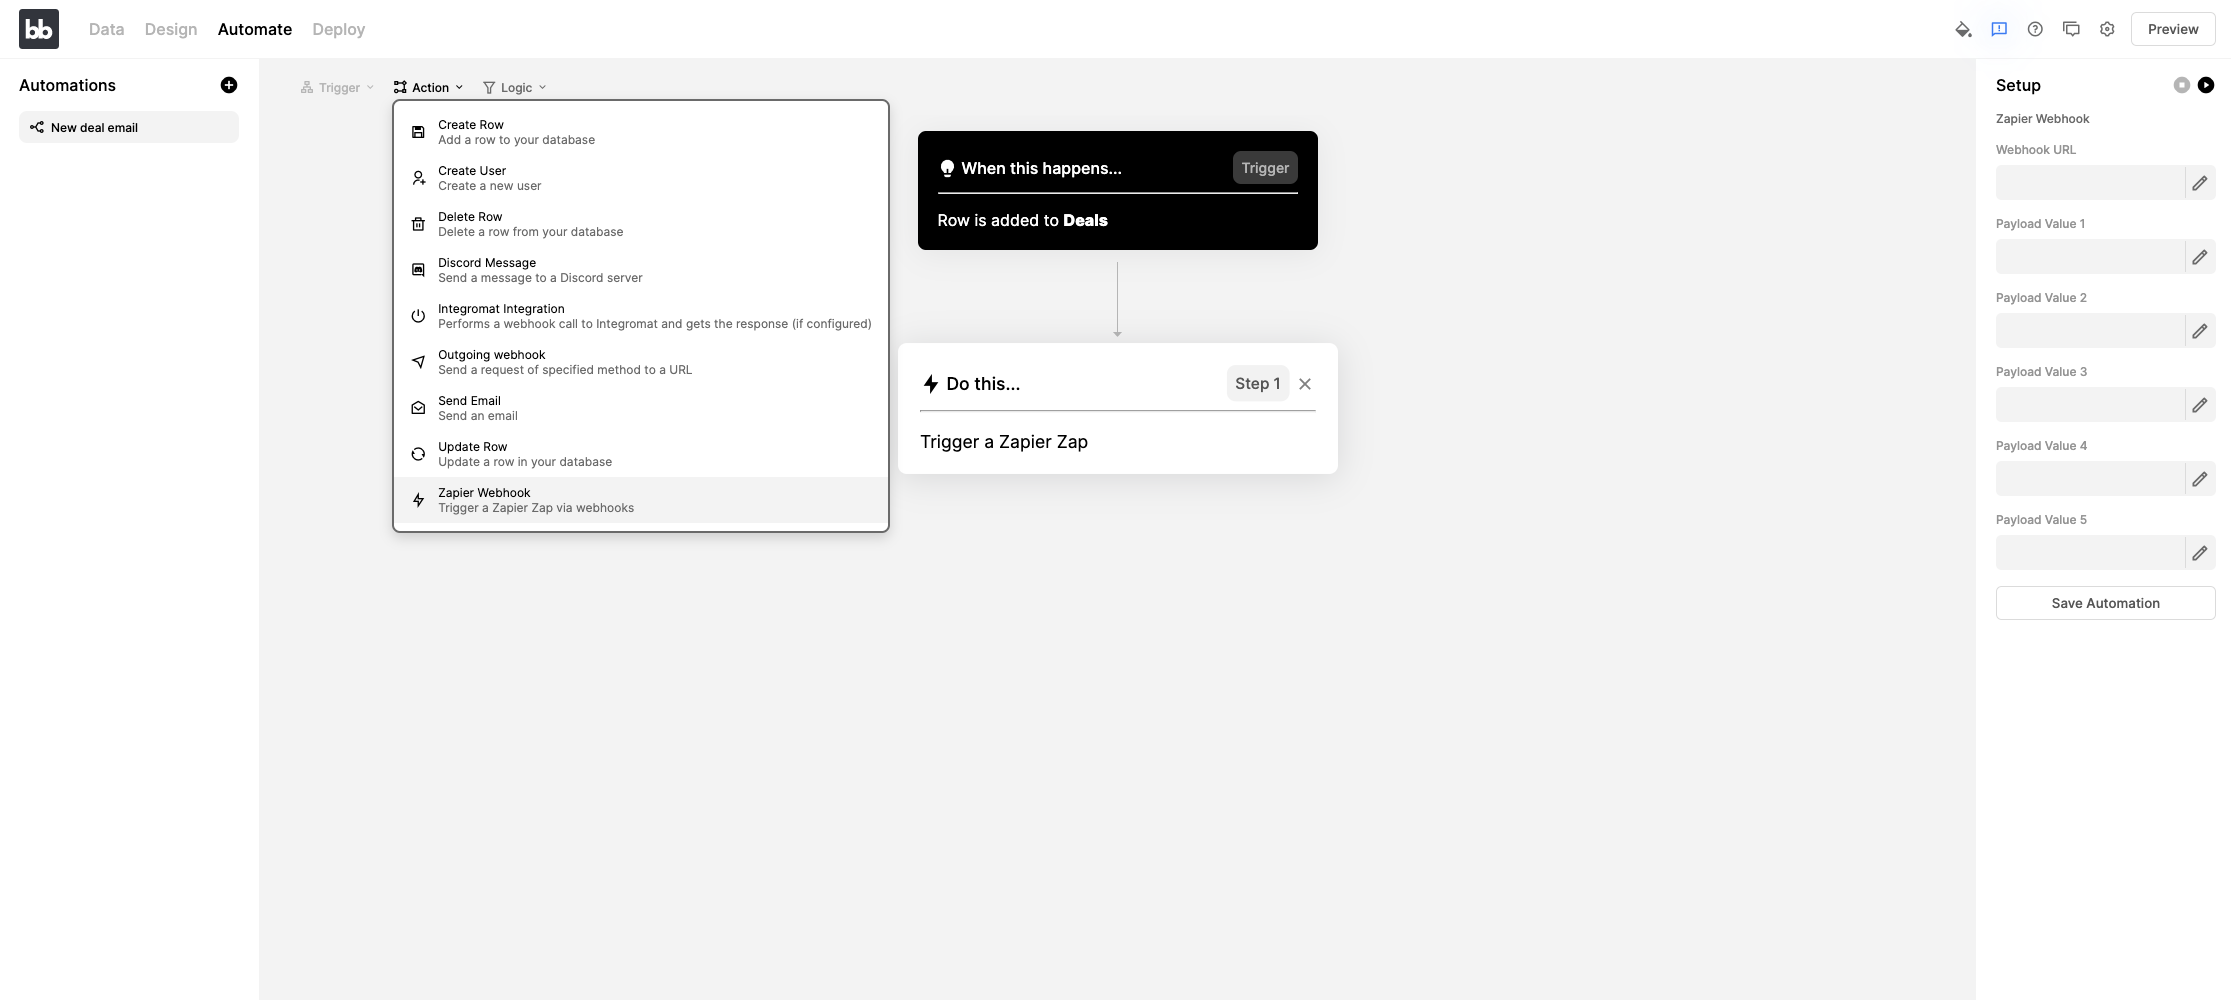Click the edit pencil for Payload Value 4

point(2200,479)
